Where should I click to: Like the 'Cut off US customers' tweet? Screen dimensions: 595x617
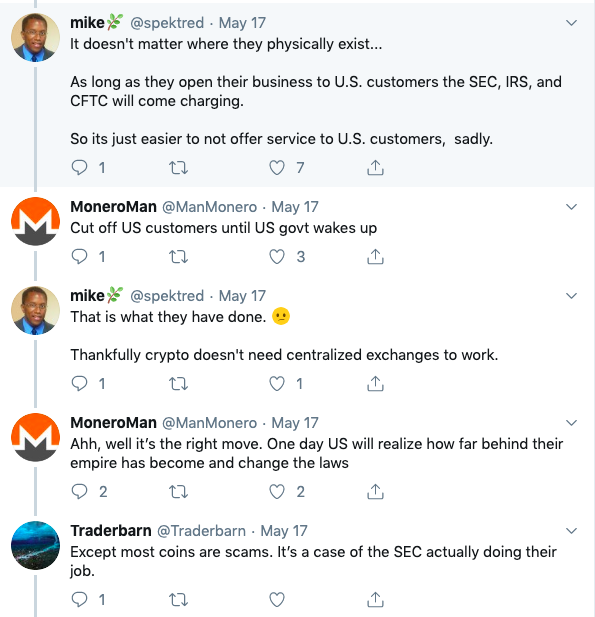click(277, 257)
